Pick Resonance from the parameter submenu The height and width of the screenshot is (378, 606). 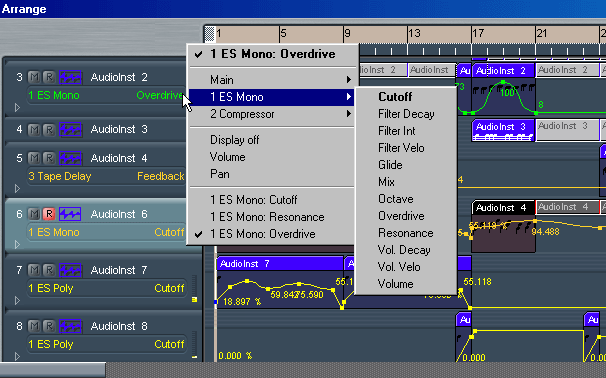pyautogui.click(x=405, y=233)
